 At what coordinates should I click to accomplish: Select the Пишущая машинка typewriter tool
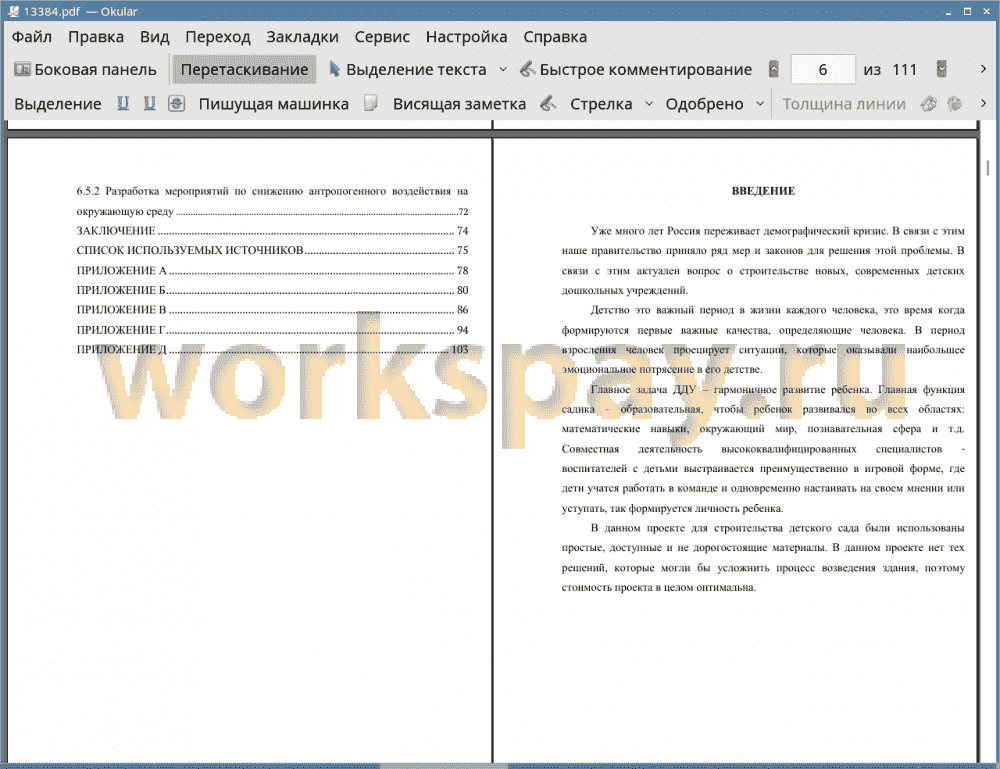[274, 104]
